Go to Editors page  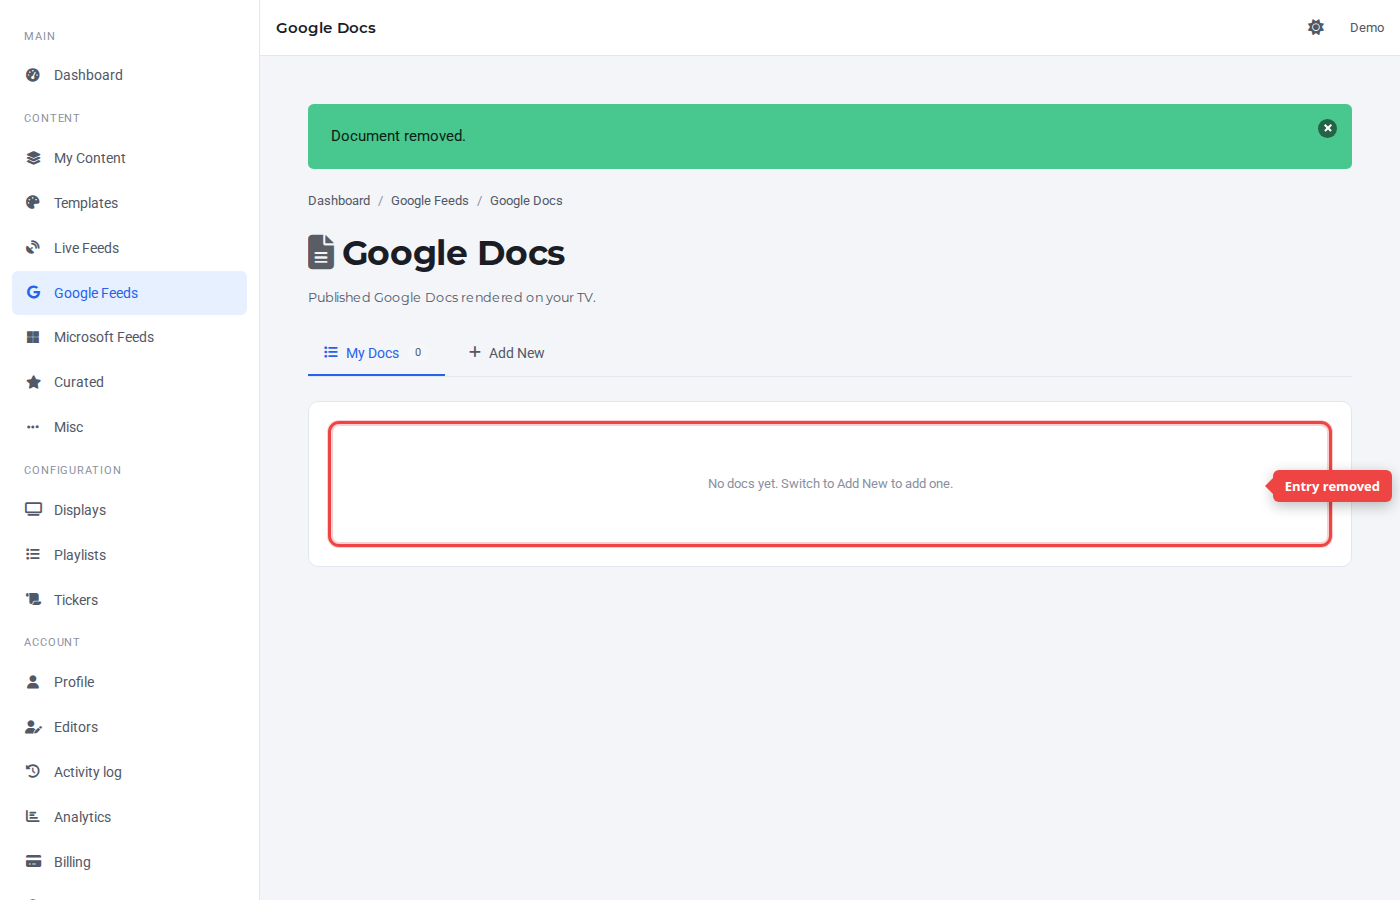[129, 727]
